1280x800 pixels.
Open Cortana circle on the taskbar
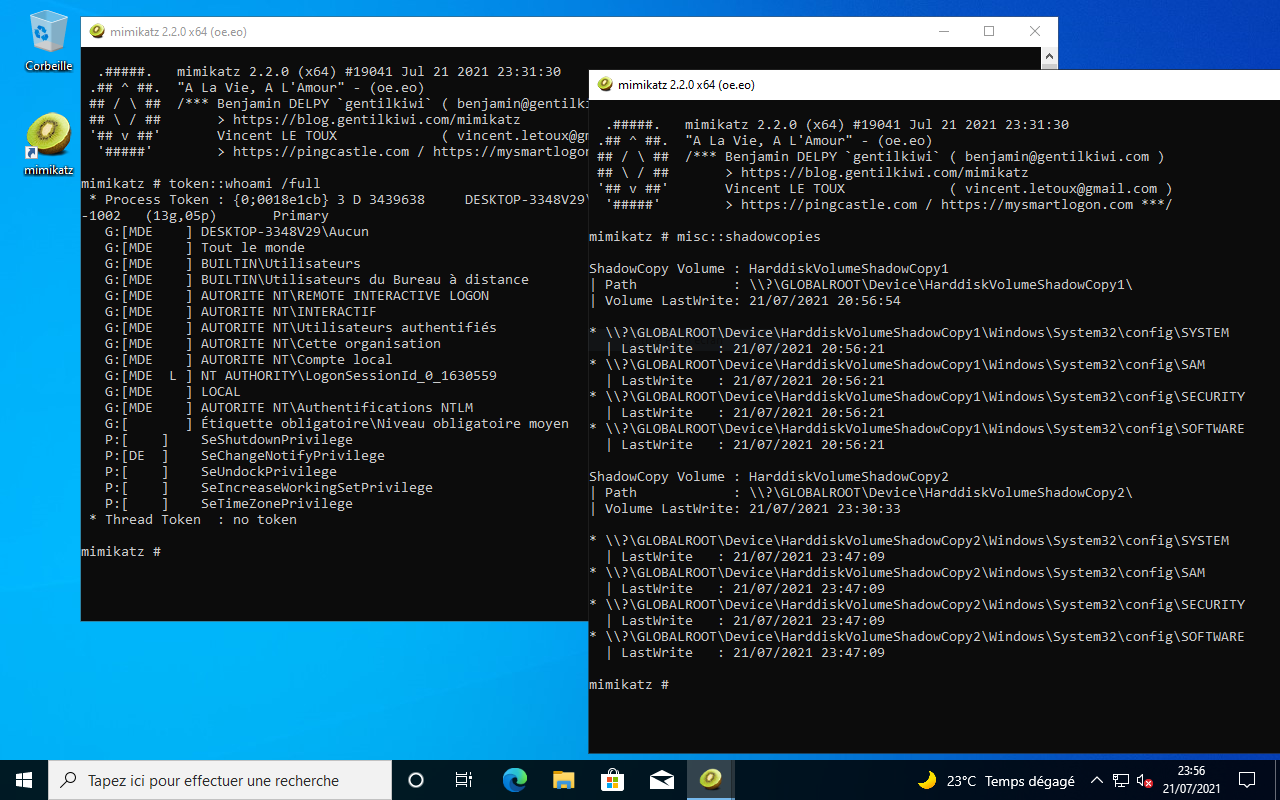416,780
